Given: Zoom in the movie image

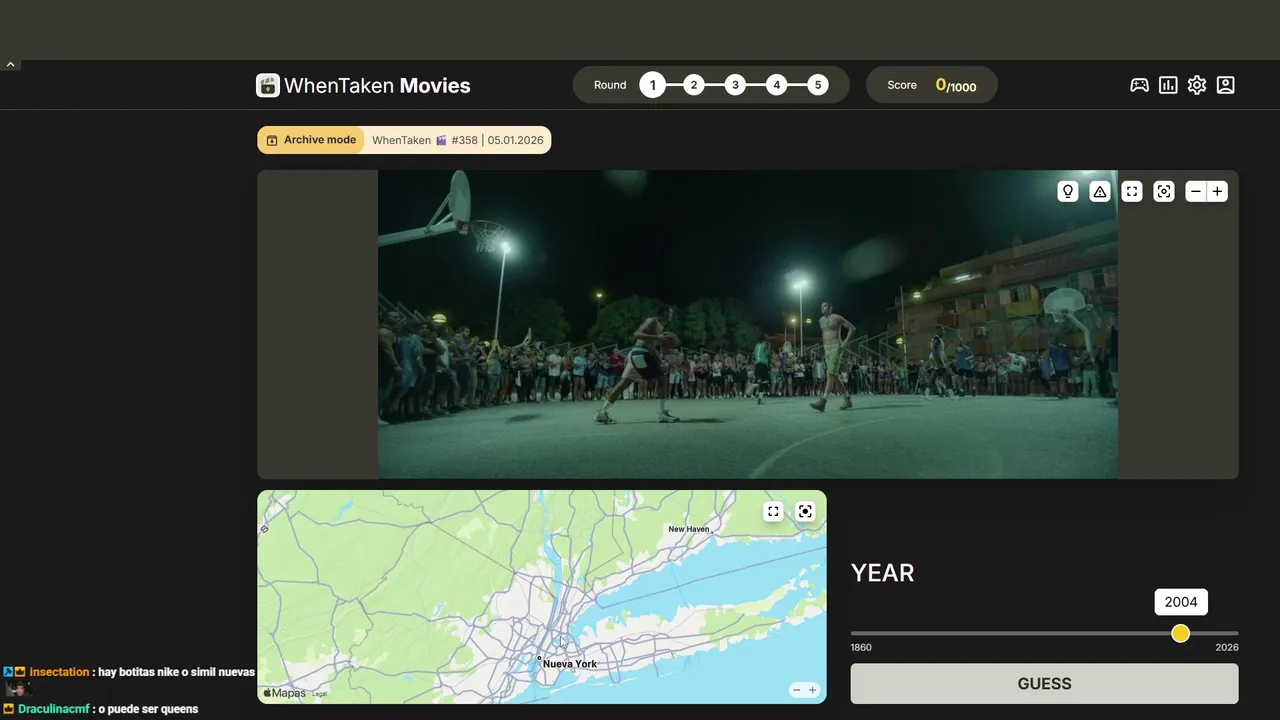Looking at the screenshot, I should [1217, 191].
